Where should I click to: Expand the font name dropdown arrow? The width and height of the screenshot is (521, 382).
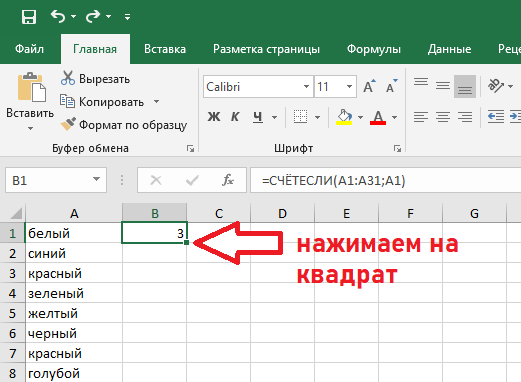tap(306, 87)
